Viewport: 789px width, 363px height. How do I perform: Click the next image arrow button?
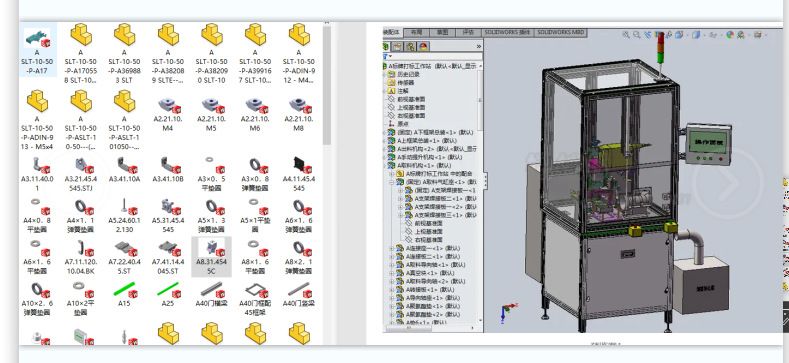(728, 183)
